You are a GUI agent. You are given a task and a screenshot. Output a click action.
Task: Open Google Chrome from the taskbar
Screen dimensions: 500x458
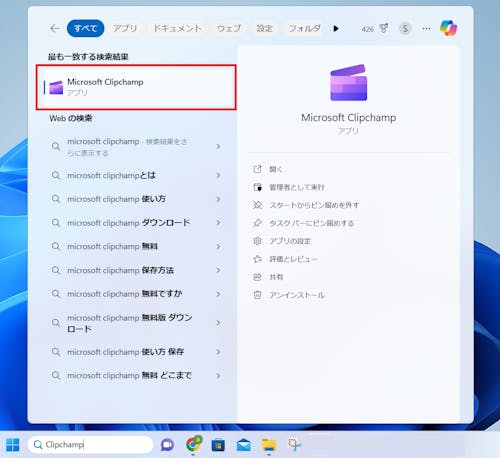click(x=194, y=444)
